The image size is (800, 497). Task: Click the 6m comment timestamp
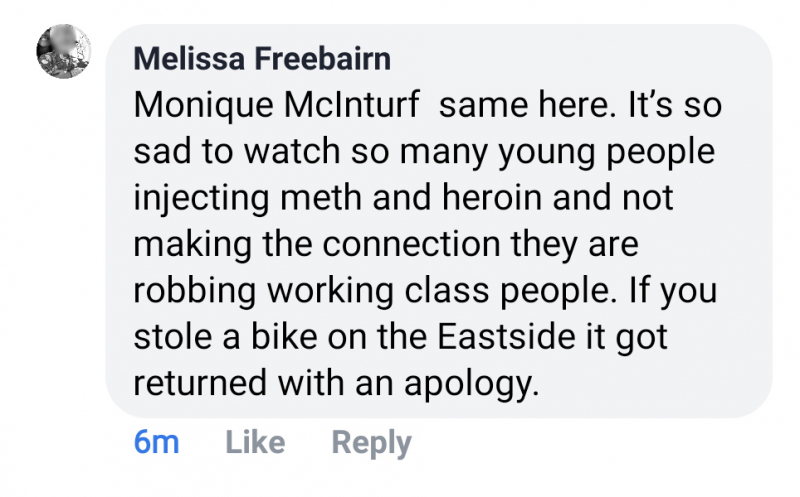[156, 443]
